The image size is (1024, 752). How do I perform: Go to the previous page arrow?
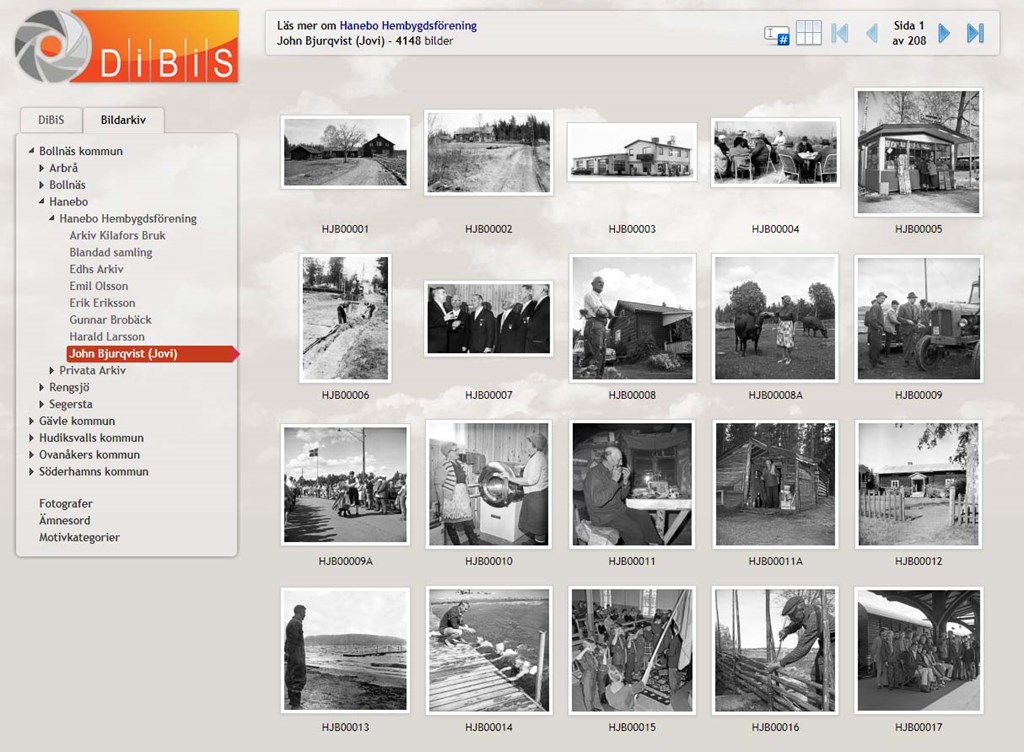872,33
